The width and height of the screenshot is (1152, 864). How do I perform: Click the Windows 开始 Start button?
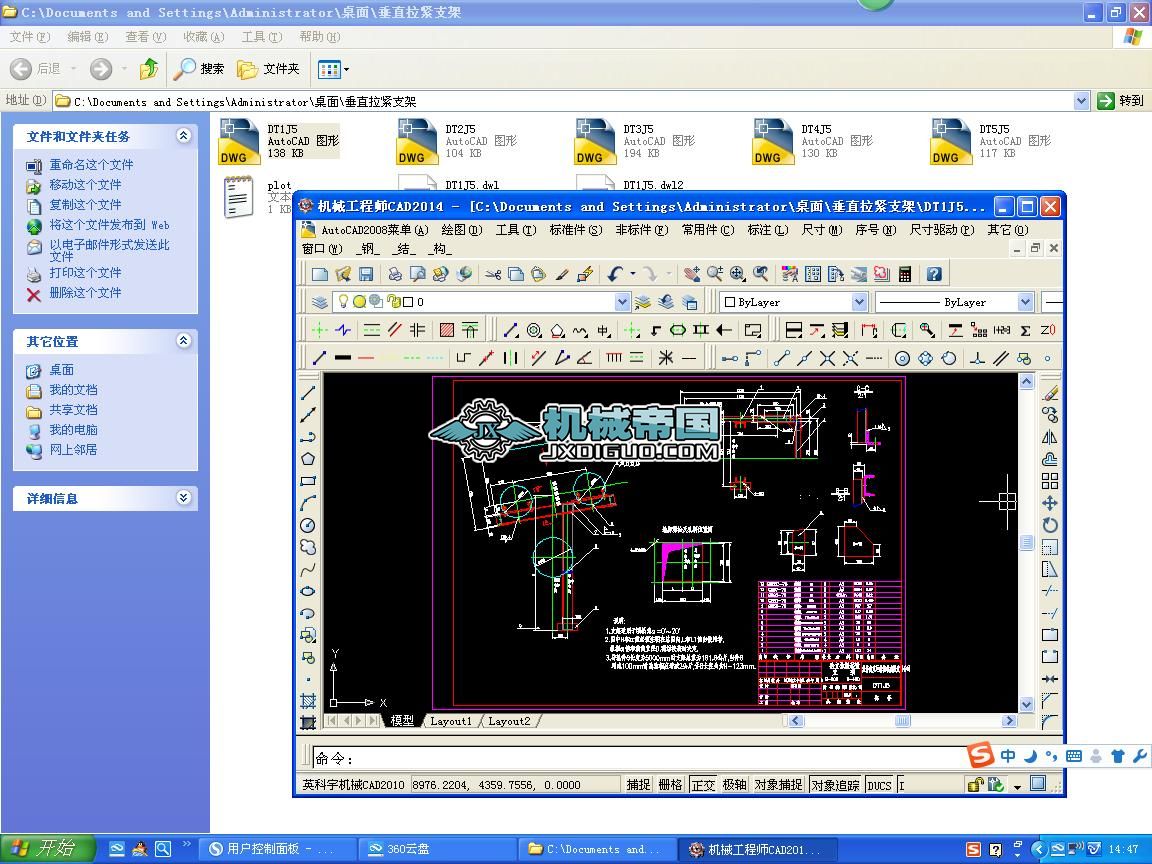[x=47, y=849]
